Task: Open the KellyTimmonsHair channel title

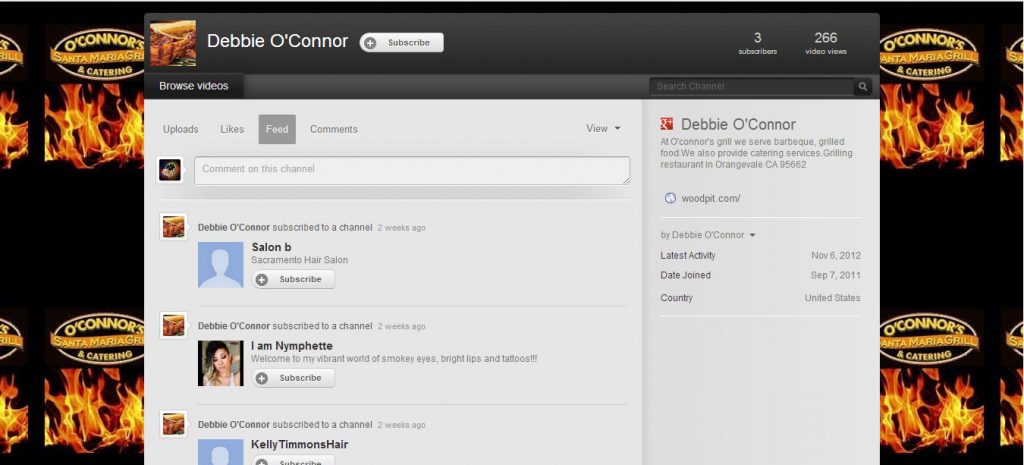Action: tap(299, 445)
